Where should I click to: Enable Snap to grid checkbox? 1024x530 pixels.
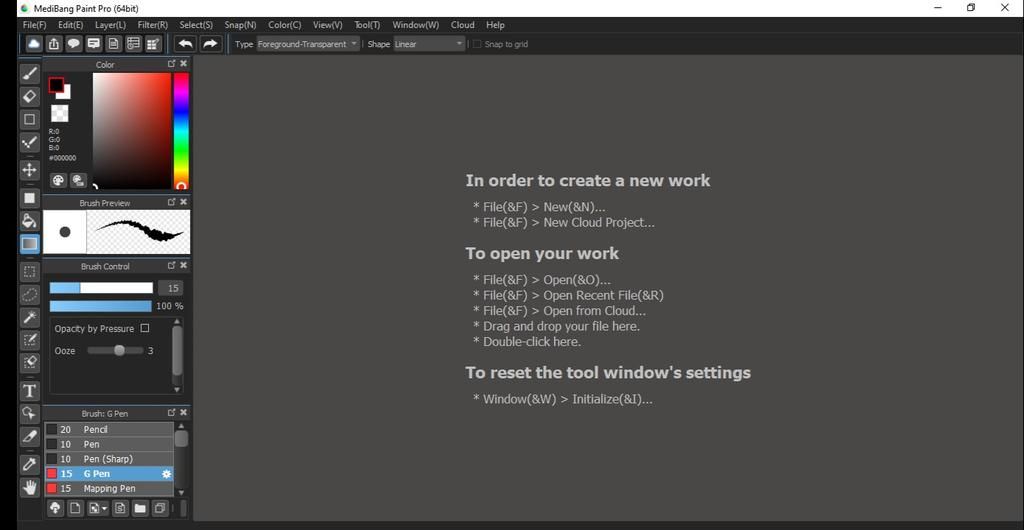(x=477, y=44)
